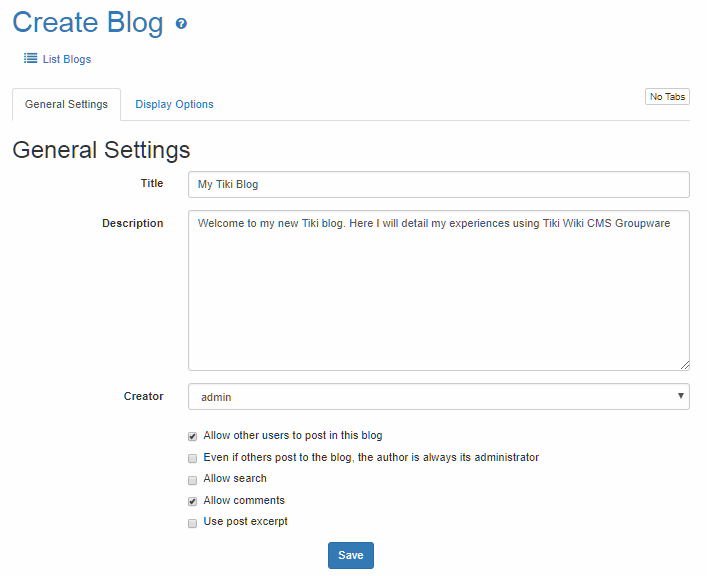The image size is (707, 576).
Task: Open the Creator dropdown
Action: click(x=438, y=397)
